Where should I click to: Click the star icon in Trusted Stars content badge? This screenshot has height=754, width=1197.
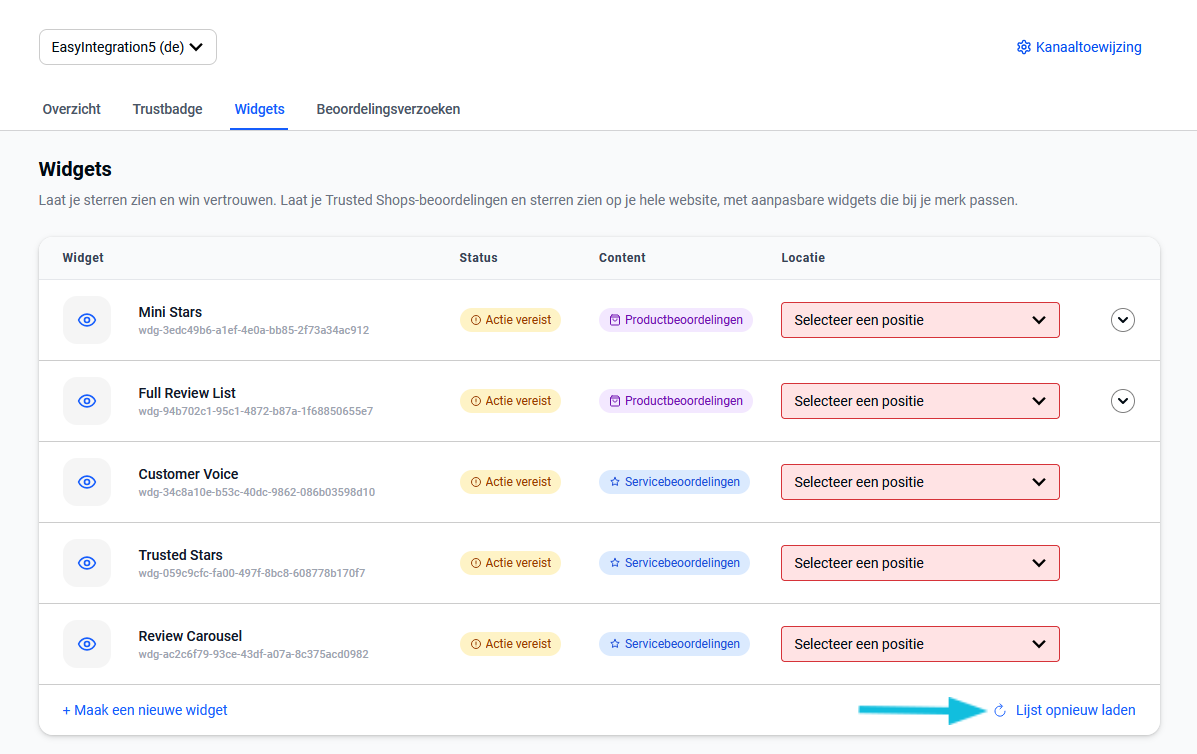point(615,563)
